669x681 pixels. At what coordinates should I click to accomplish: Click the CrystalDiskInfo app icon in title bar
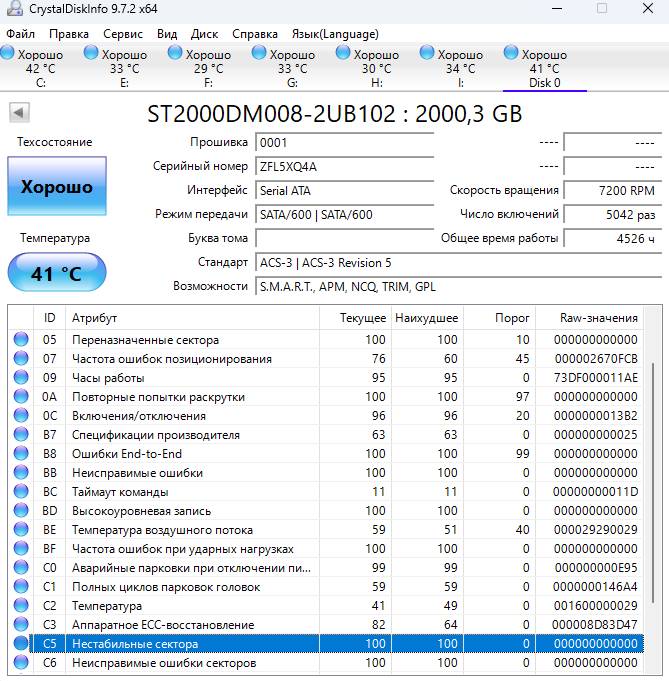coord(10,9)
